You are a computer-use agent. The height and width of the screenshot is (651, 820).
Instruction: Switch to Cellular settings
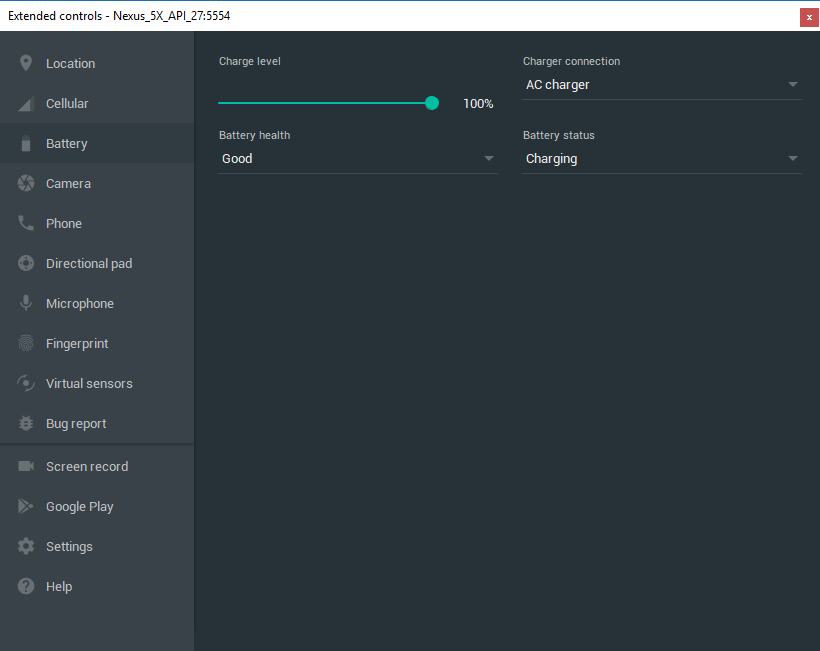97,104
